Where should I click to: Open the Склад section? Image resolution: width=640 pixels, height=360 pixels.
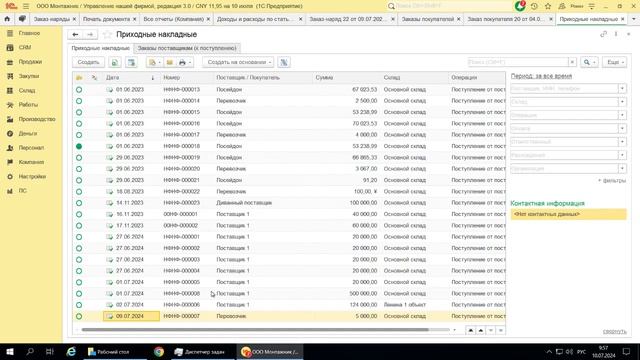coord(27,90)
